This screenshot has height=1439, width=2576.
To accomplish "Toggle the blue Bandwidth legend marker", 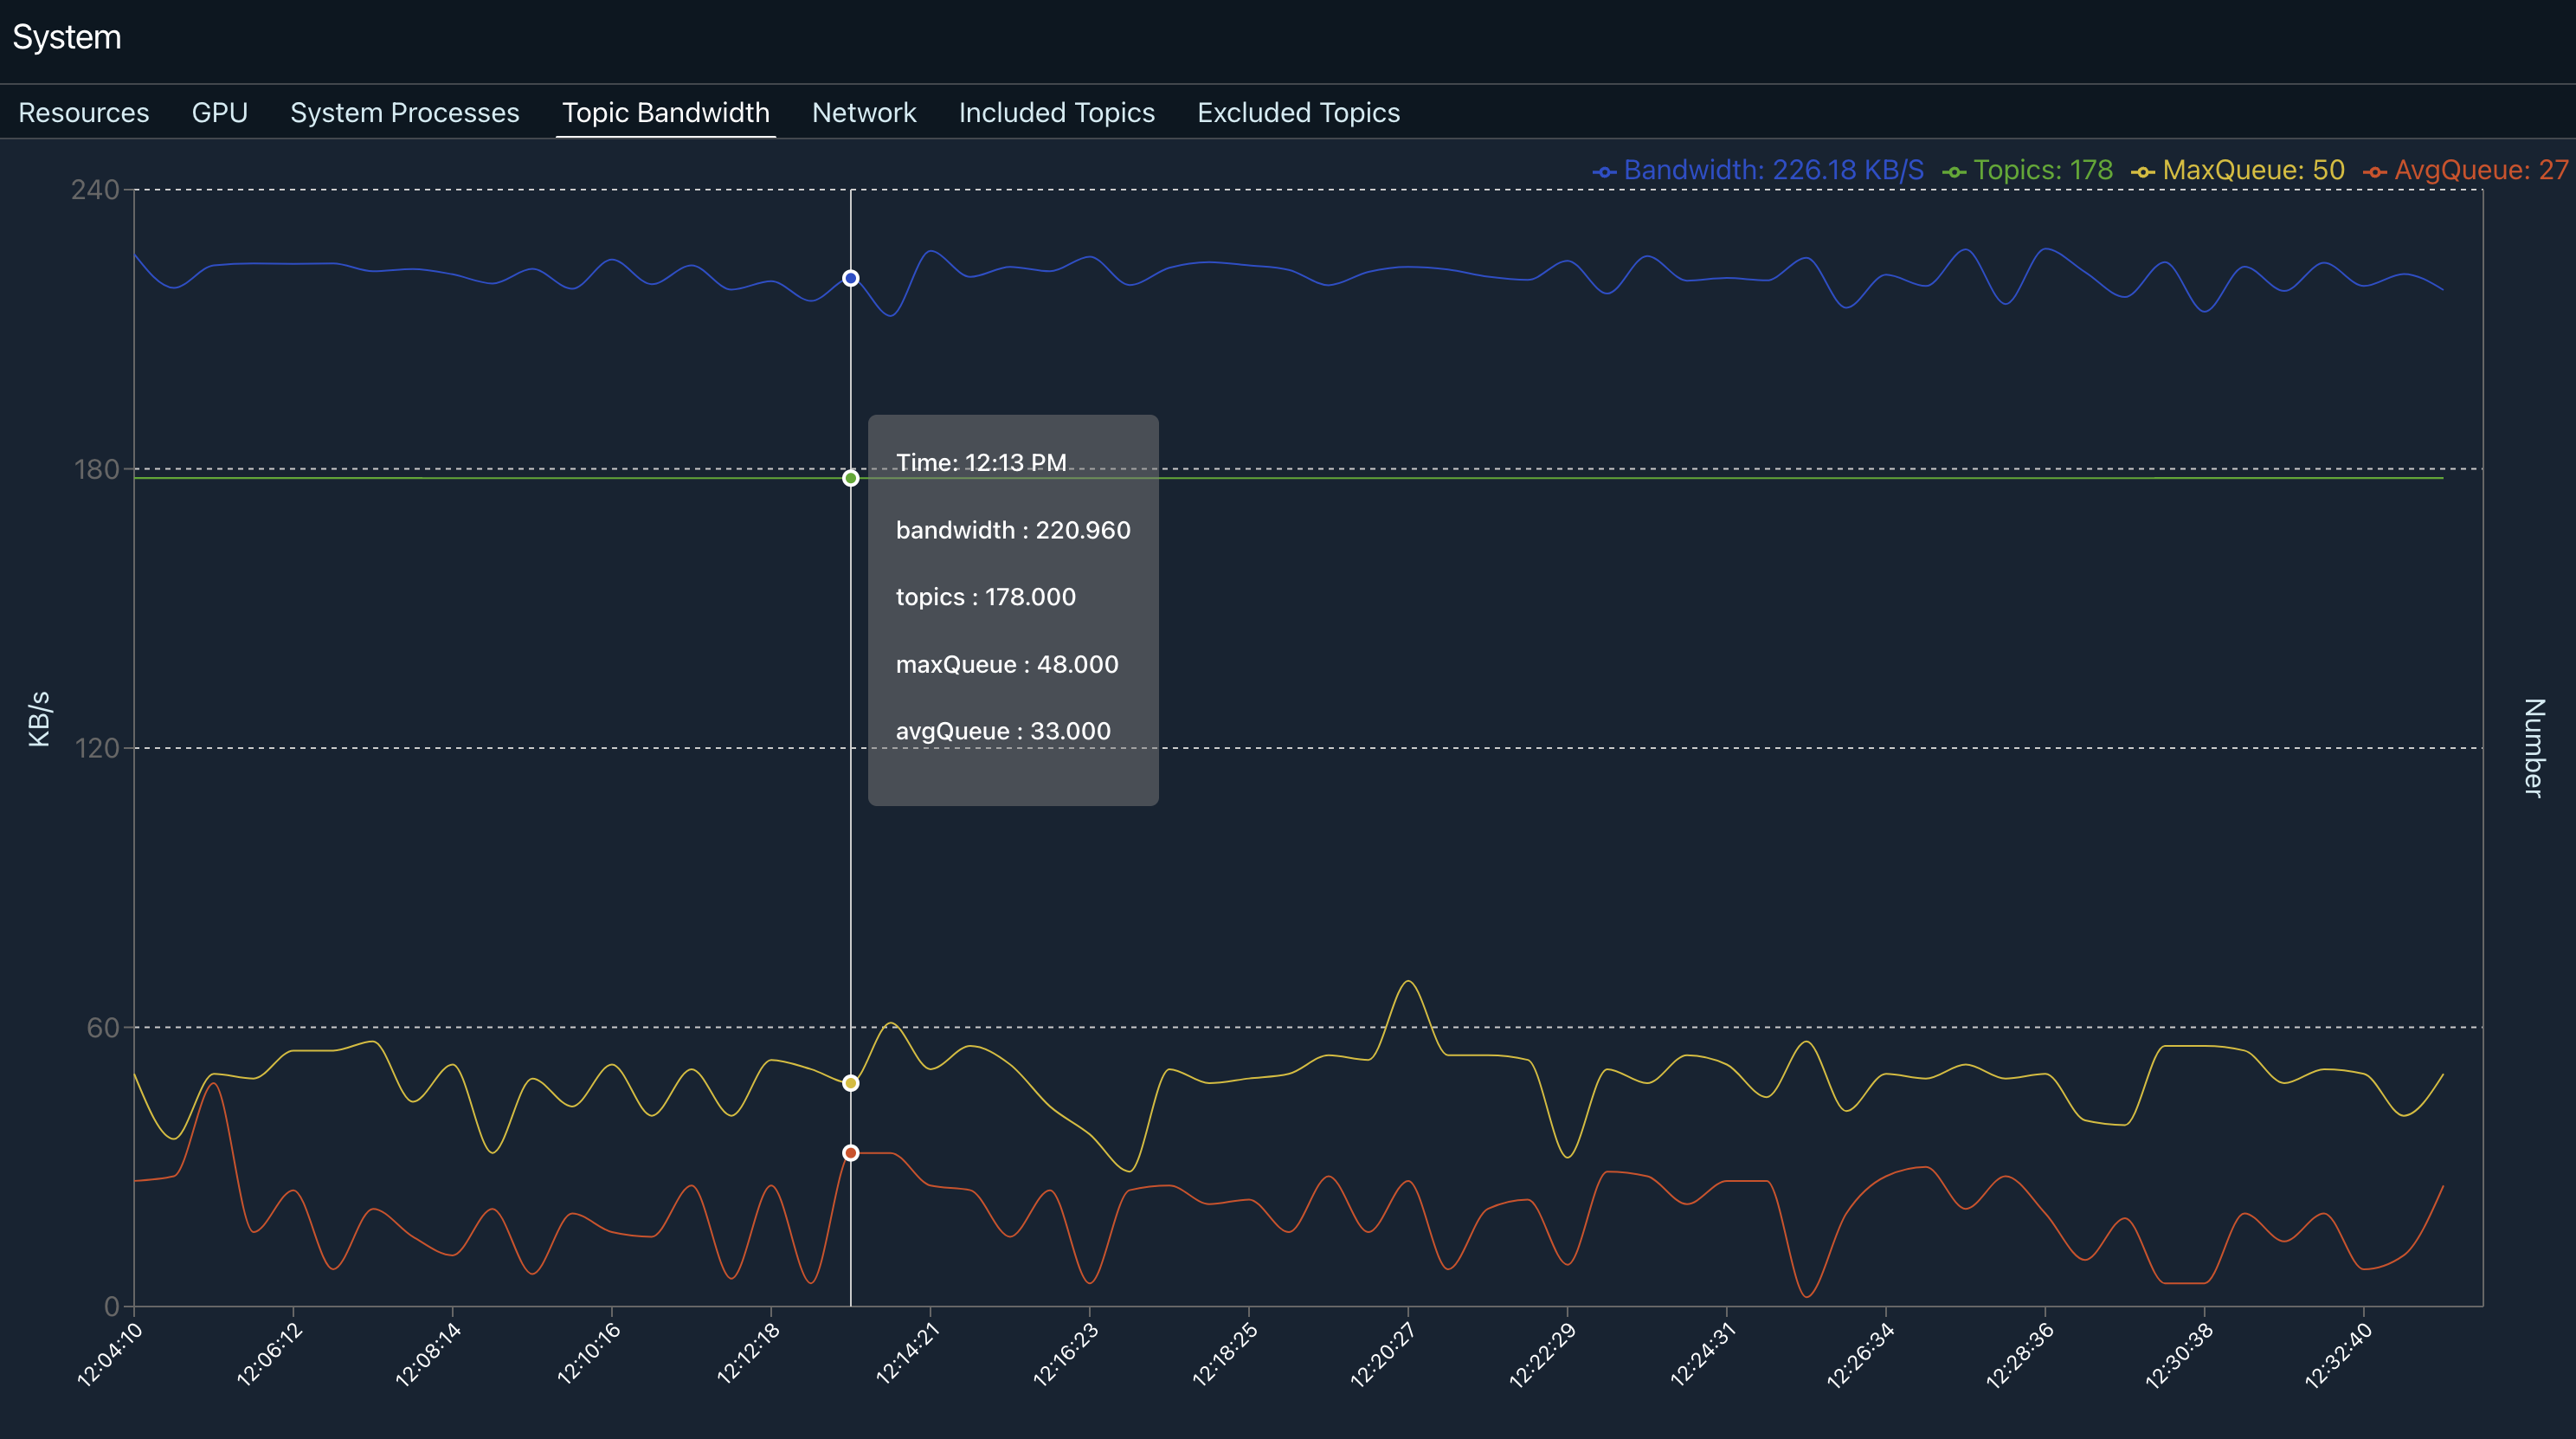I will tap(1604, 172).
